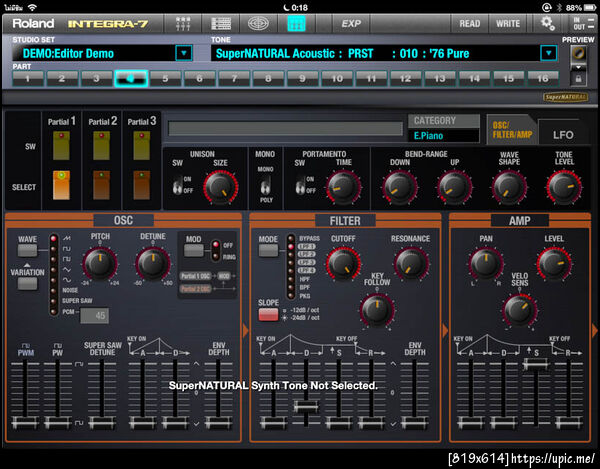Click the Partial 2 OSC routing label
Image resolution: width=600 pixels, height=469 pixels.
195,289
